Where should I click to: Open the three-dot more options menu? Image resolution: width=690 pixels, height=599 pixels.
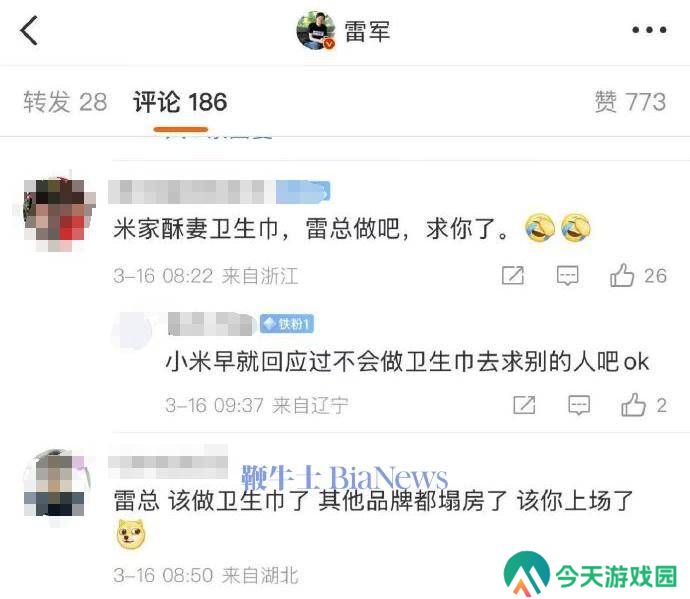[x=649, y=30]
